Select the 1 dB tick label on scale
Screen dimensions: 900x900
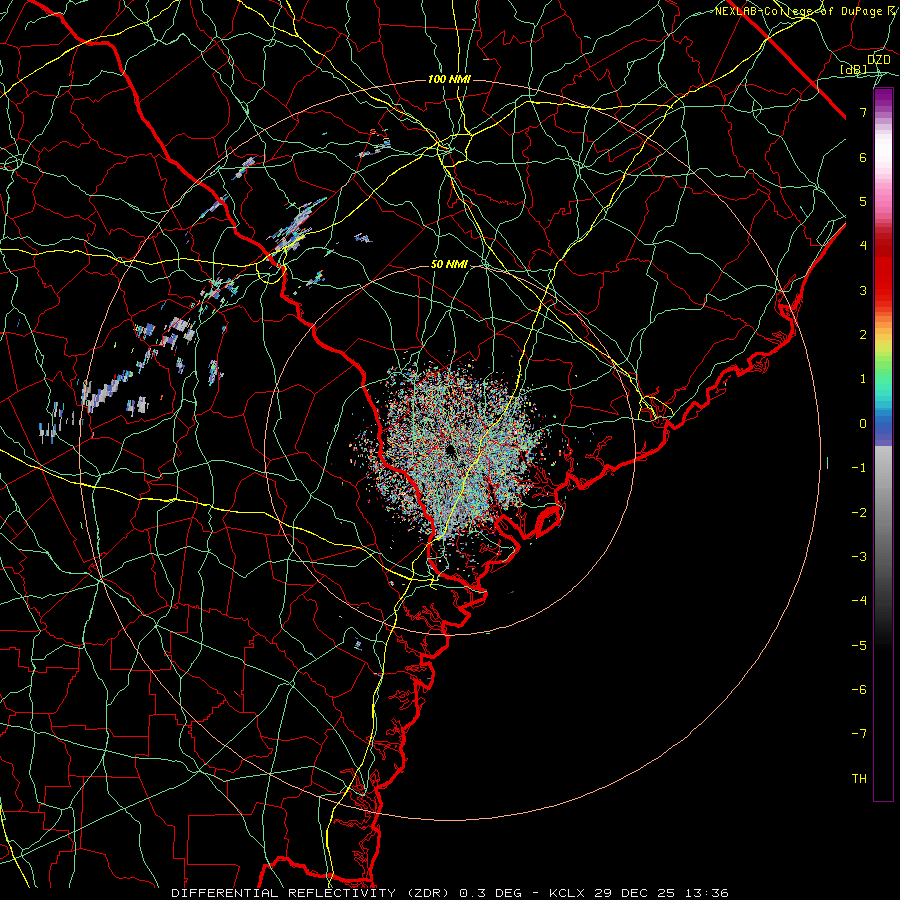(x=863, y=379)
